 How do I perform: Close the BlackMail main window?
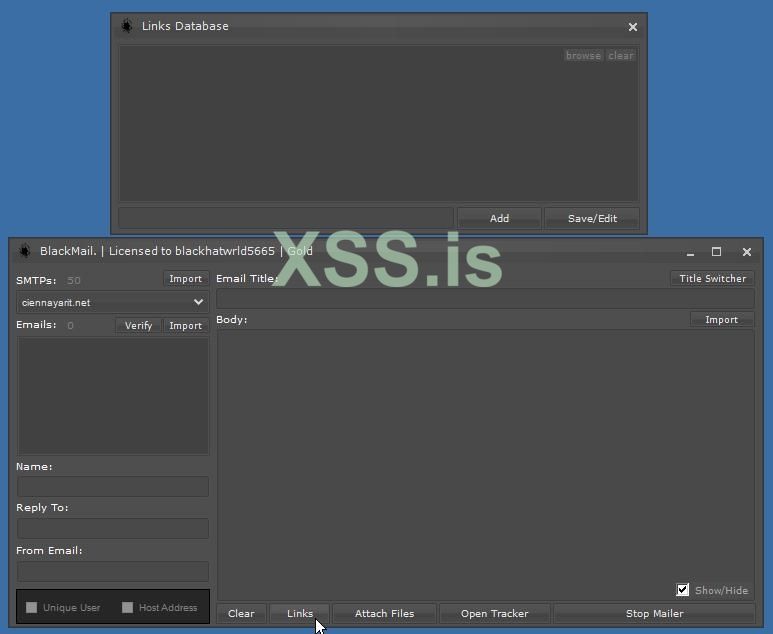(747, 252)
